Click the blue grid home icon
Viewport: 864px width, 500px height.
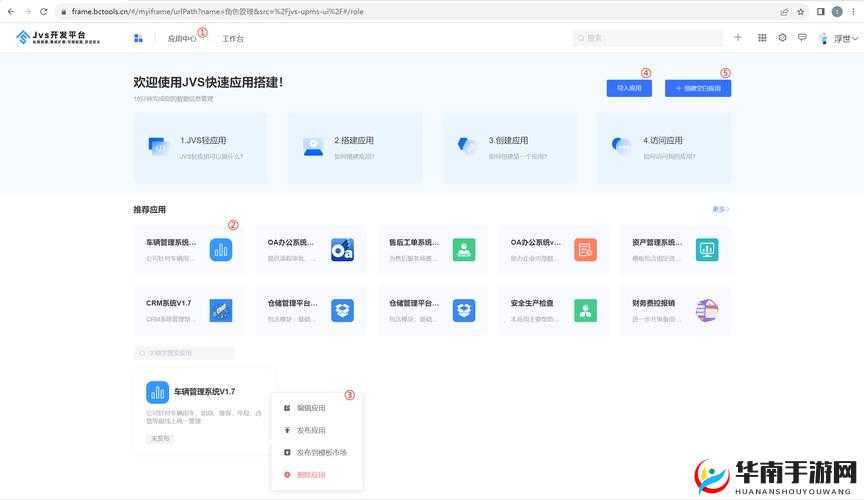tap(138, 38)
